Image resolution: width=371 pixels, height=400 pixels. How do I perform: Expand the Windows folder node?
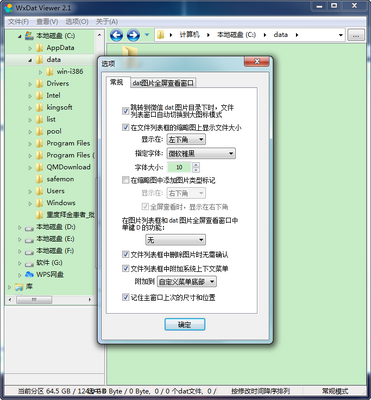coord(30,203)
